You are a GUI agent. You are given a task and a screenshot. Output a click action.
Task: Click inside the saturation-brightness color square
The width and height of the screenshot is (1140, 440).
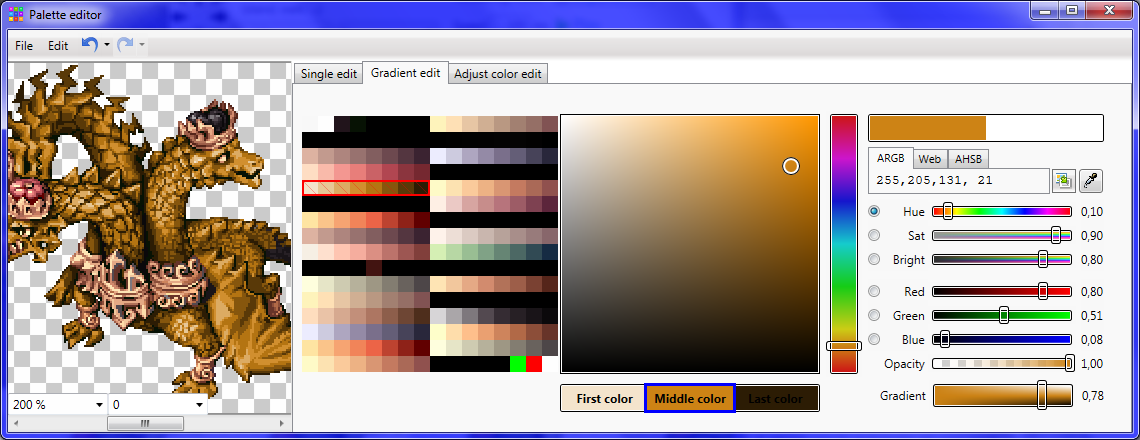[690, 244]
